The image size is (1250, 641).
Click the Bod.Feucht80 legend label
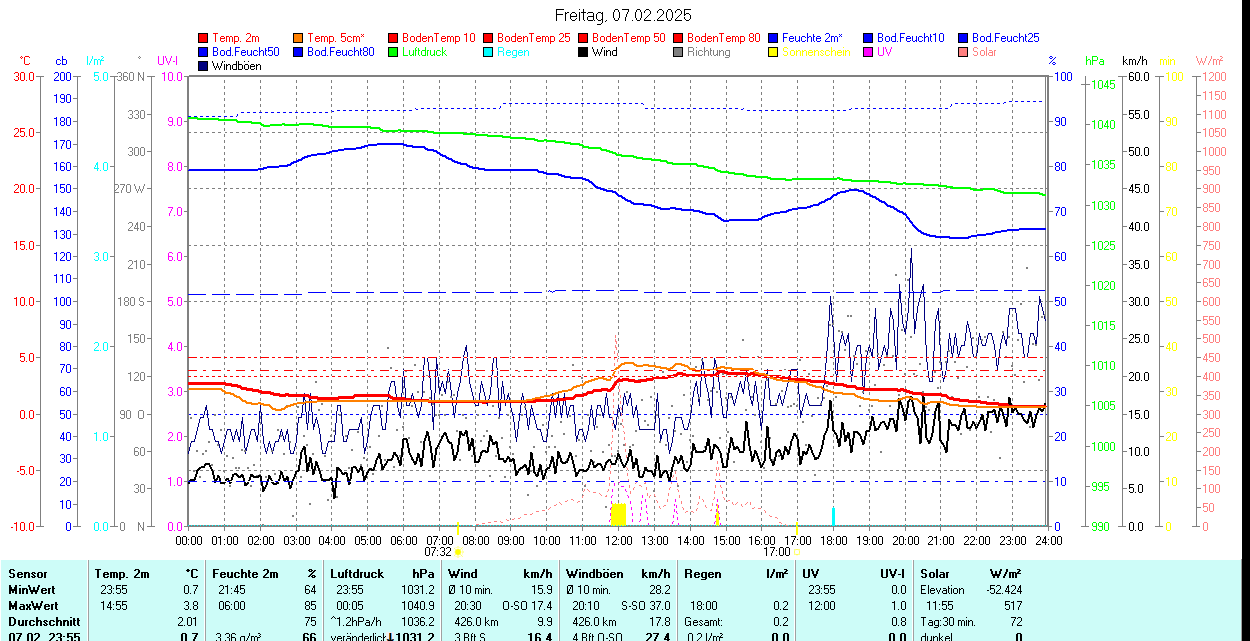coord(340,52)
